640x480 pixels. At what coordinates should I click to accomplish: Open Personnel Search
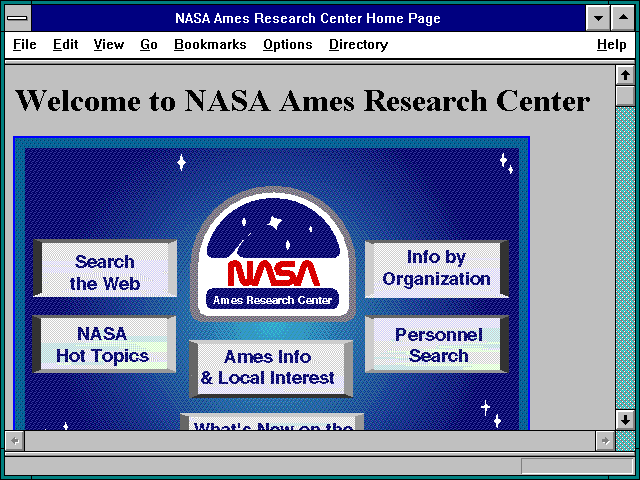[x=437, y=344]
